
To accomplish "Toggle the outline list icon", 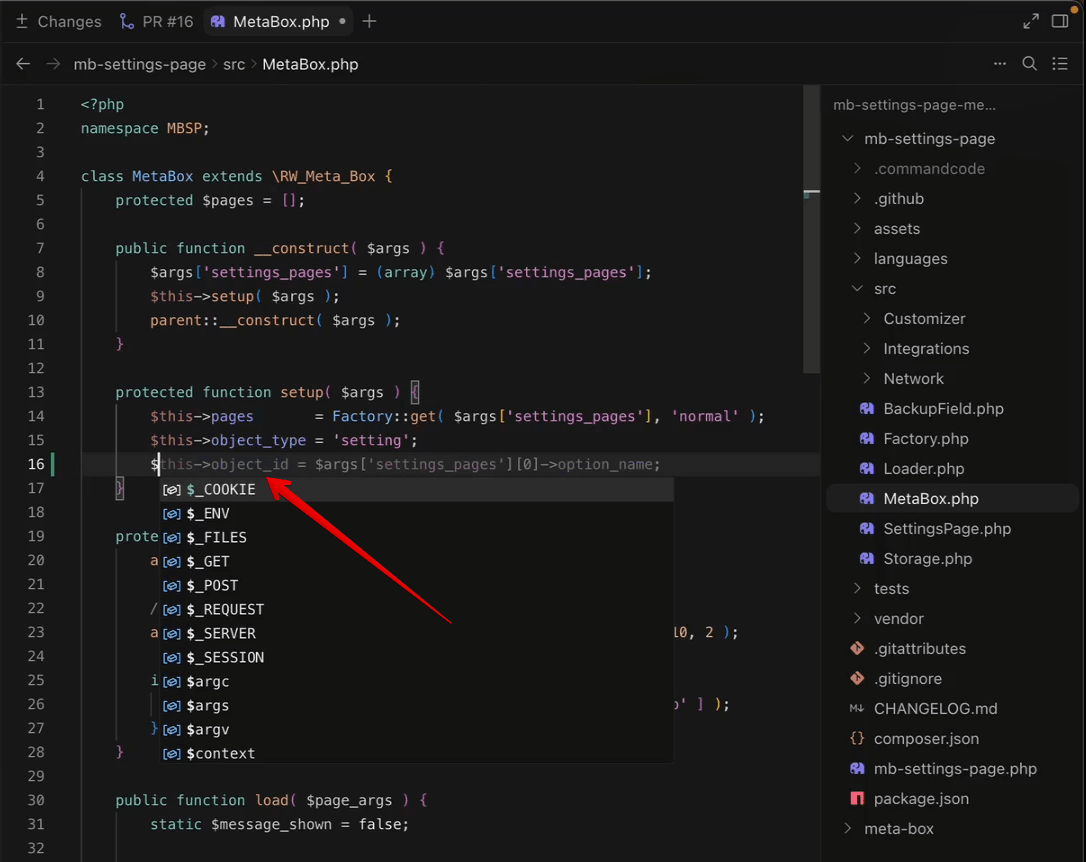I will [1060, 64].
